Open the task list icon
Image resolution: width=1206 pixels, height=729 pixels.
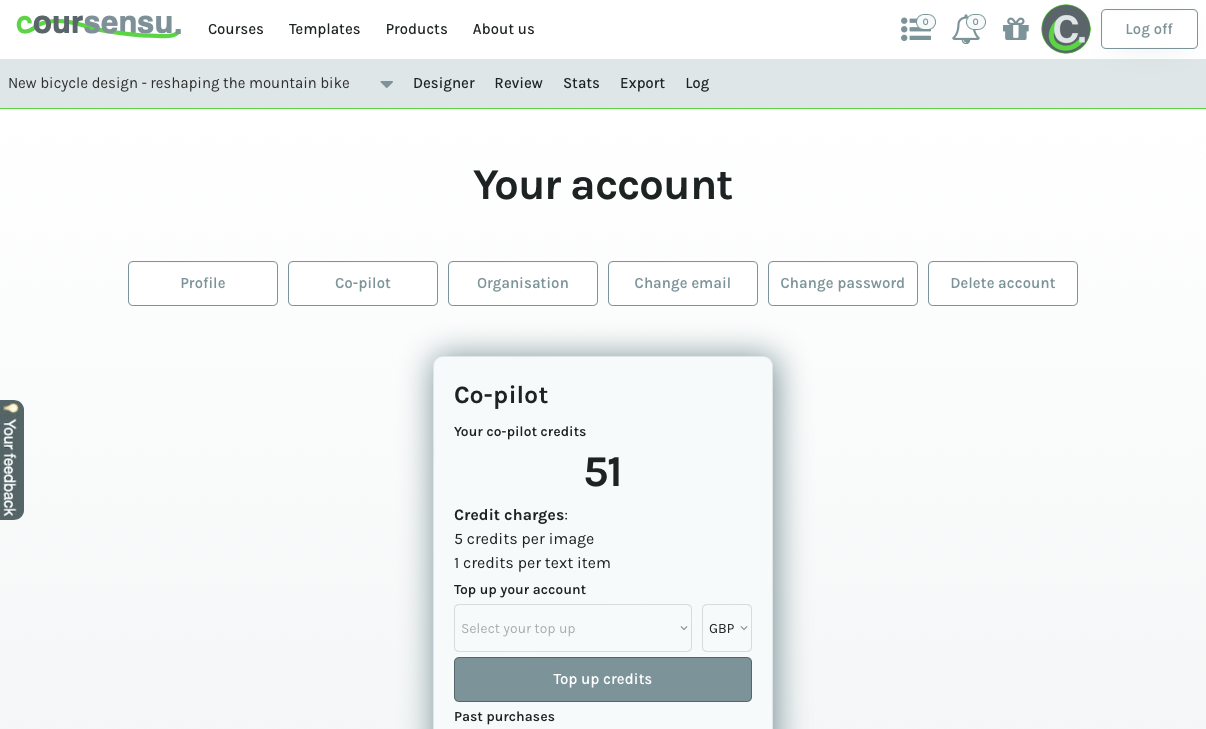point(916,29)
